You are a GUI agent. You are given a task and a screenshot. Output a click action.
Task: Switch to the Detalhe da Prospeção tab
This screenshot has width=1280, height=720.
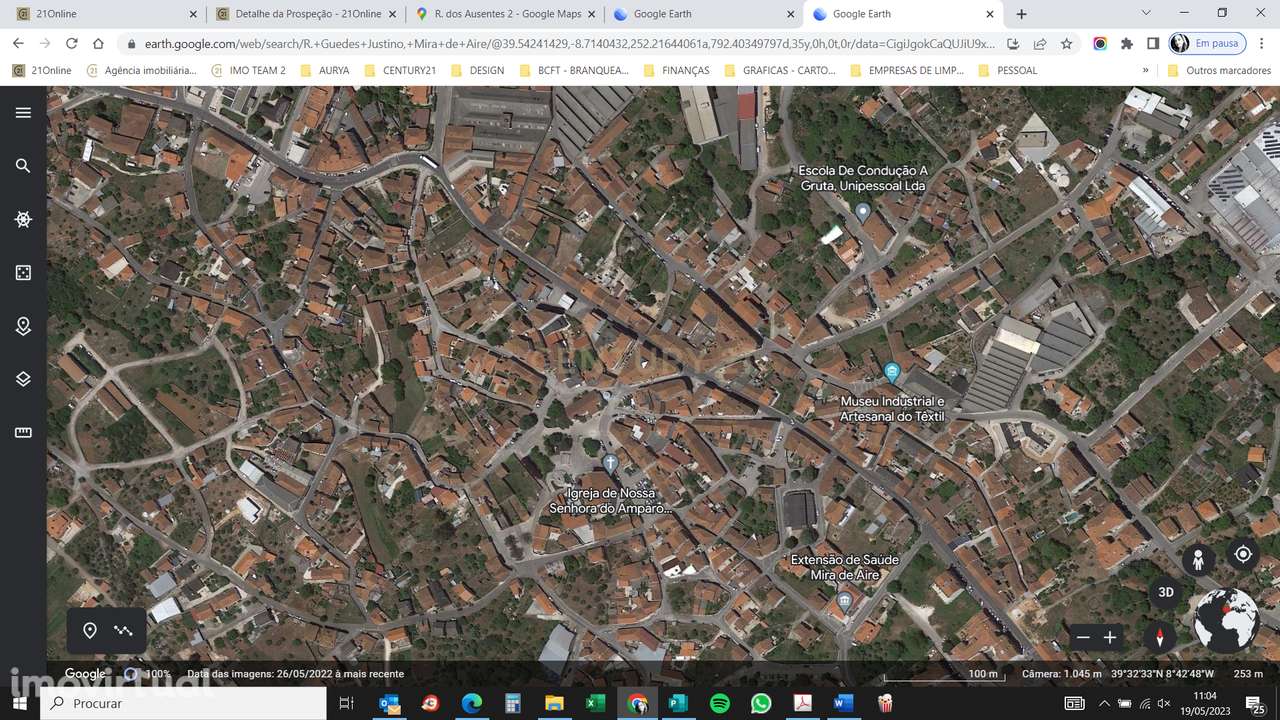305,15
